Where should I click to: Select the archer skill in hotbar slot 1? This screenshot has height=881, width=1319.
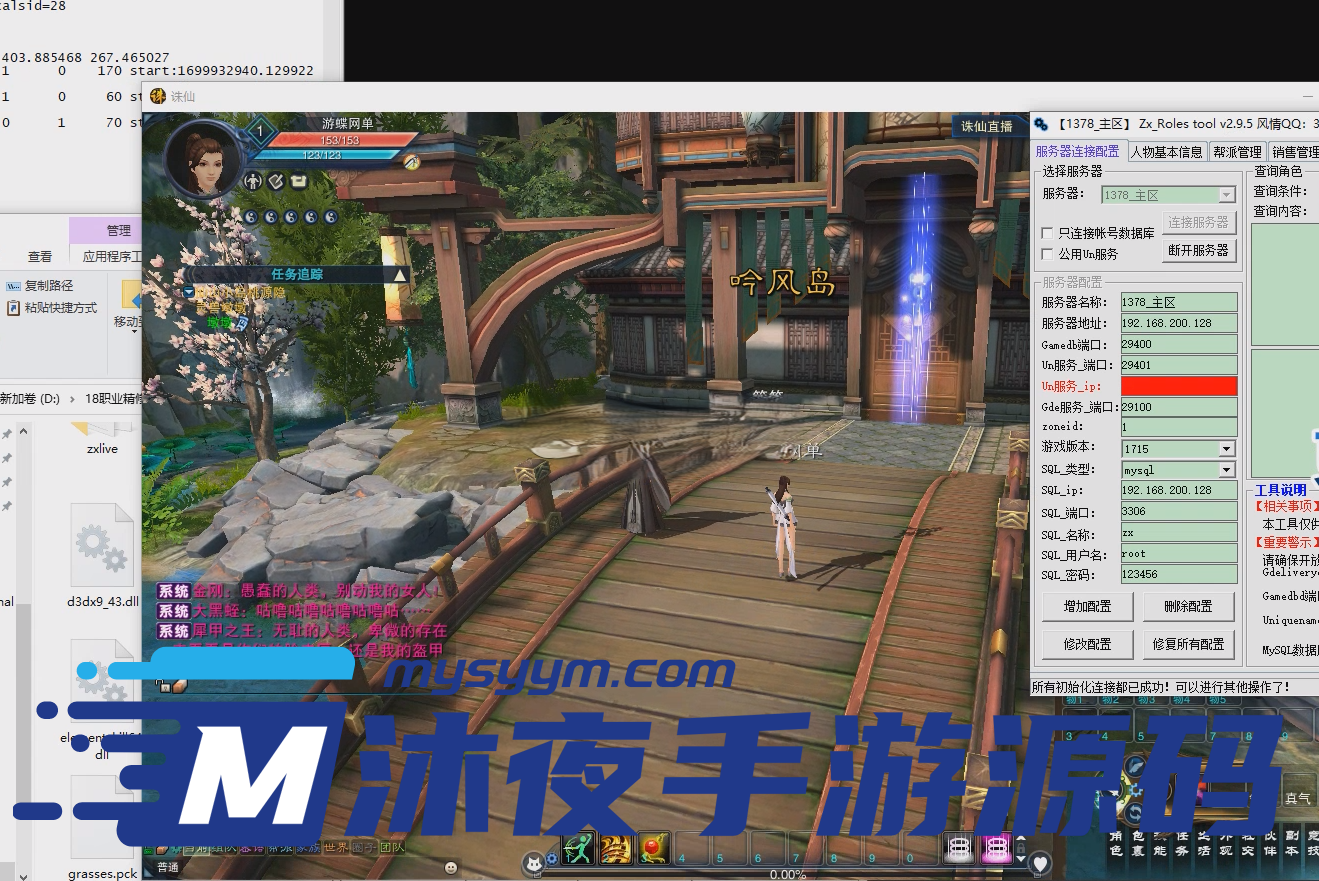click(x=578, y=849)
